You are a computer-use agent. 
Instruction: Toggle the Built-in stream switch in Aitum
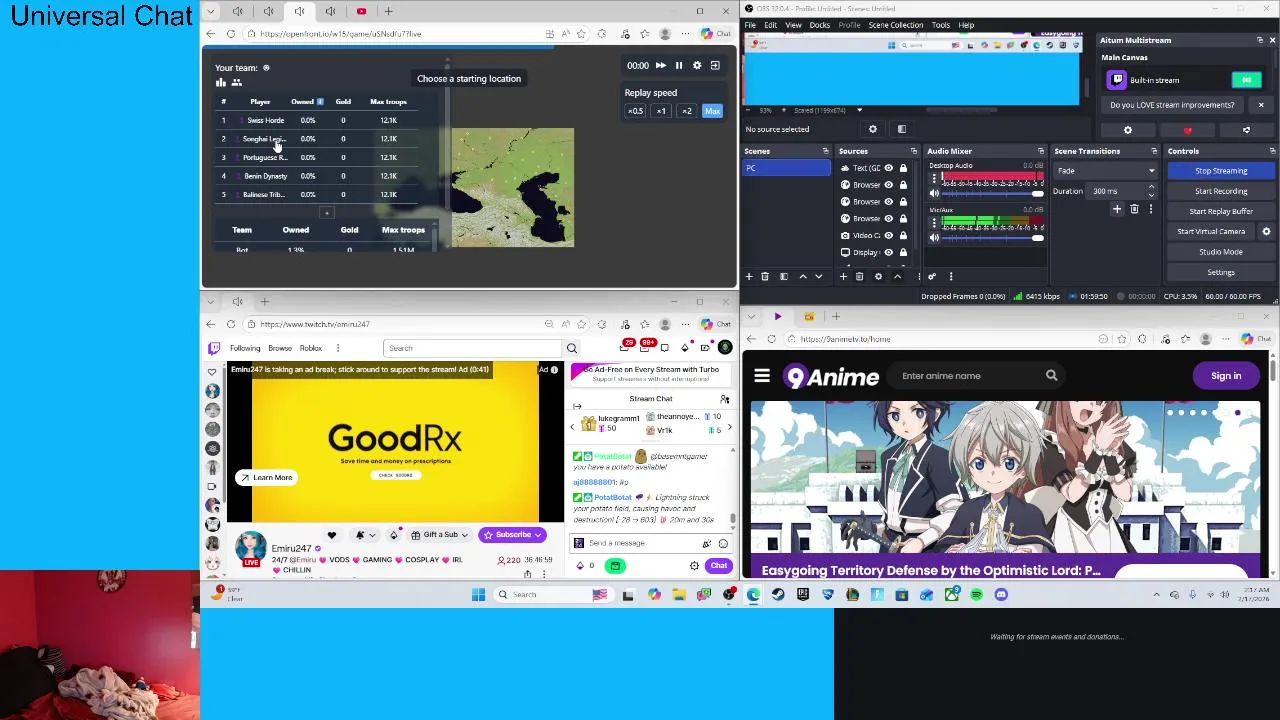pos(1246,80)
